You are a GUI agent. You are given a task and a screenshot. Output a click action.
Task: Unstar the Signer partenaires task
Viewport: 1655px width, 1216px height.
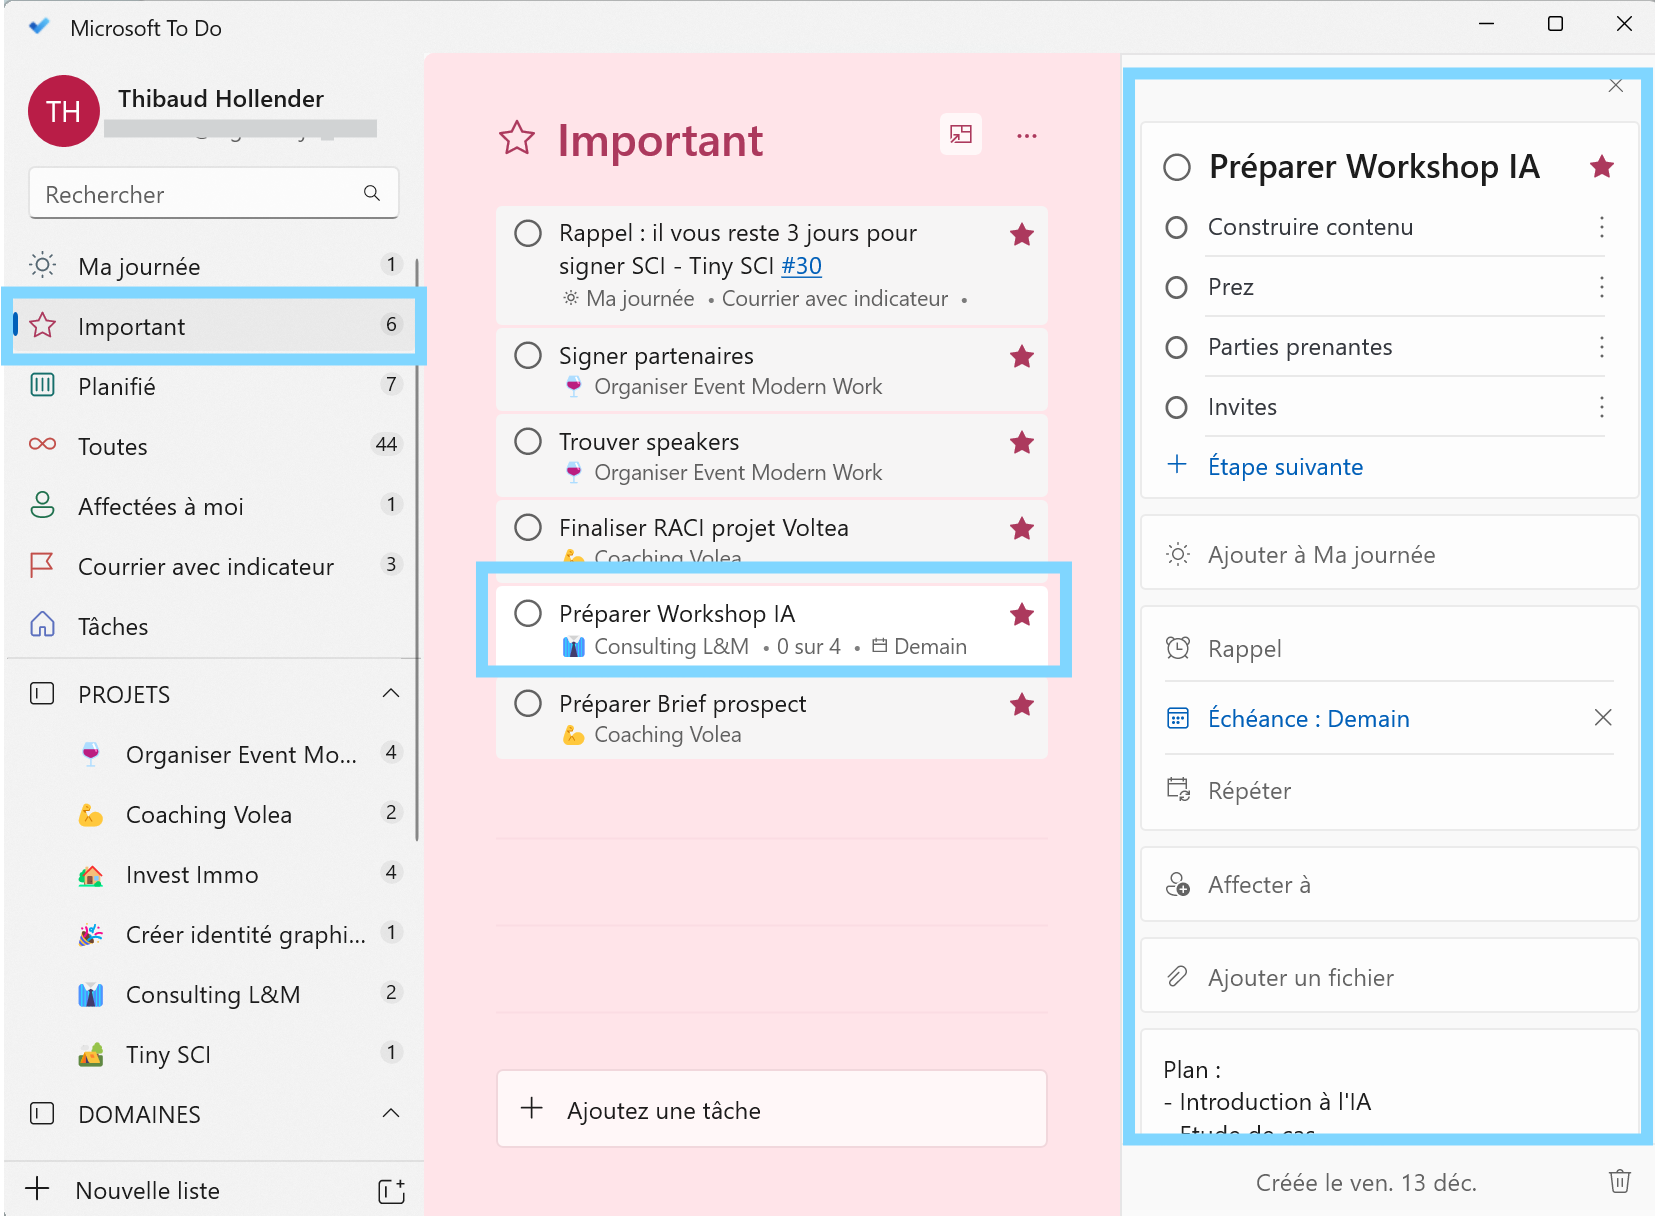click(x=1021, y=357)
